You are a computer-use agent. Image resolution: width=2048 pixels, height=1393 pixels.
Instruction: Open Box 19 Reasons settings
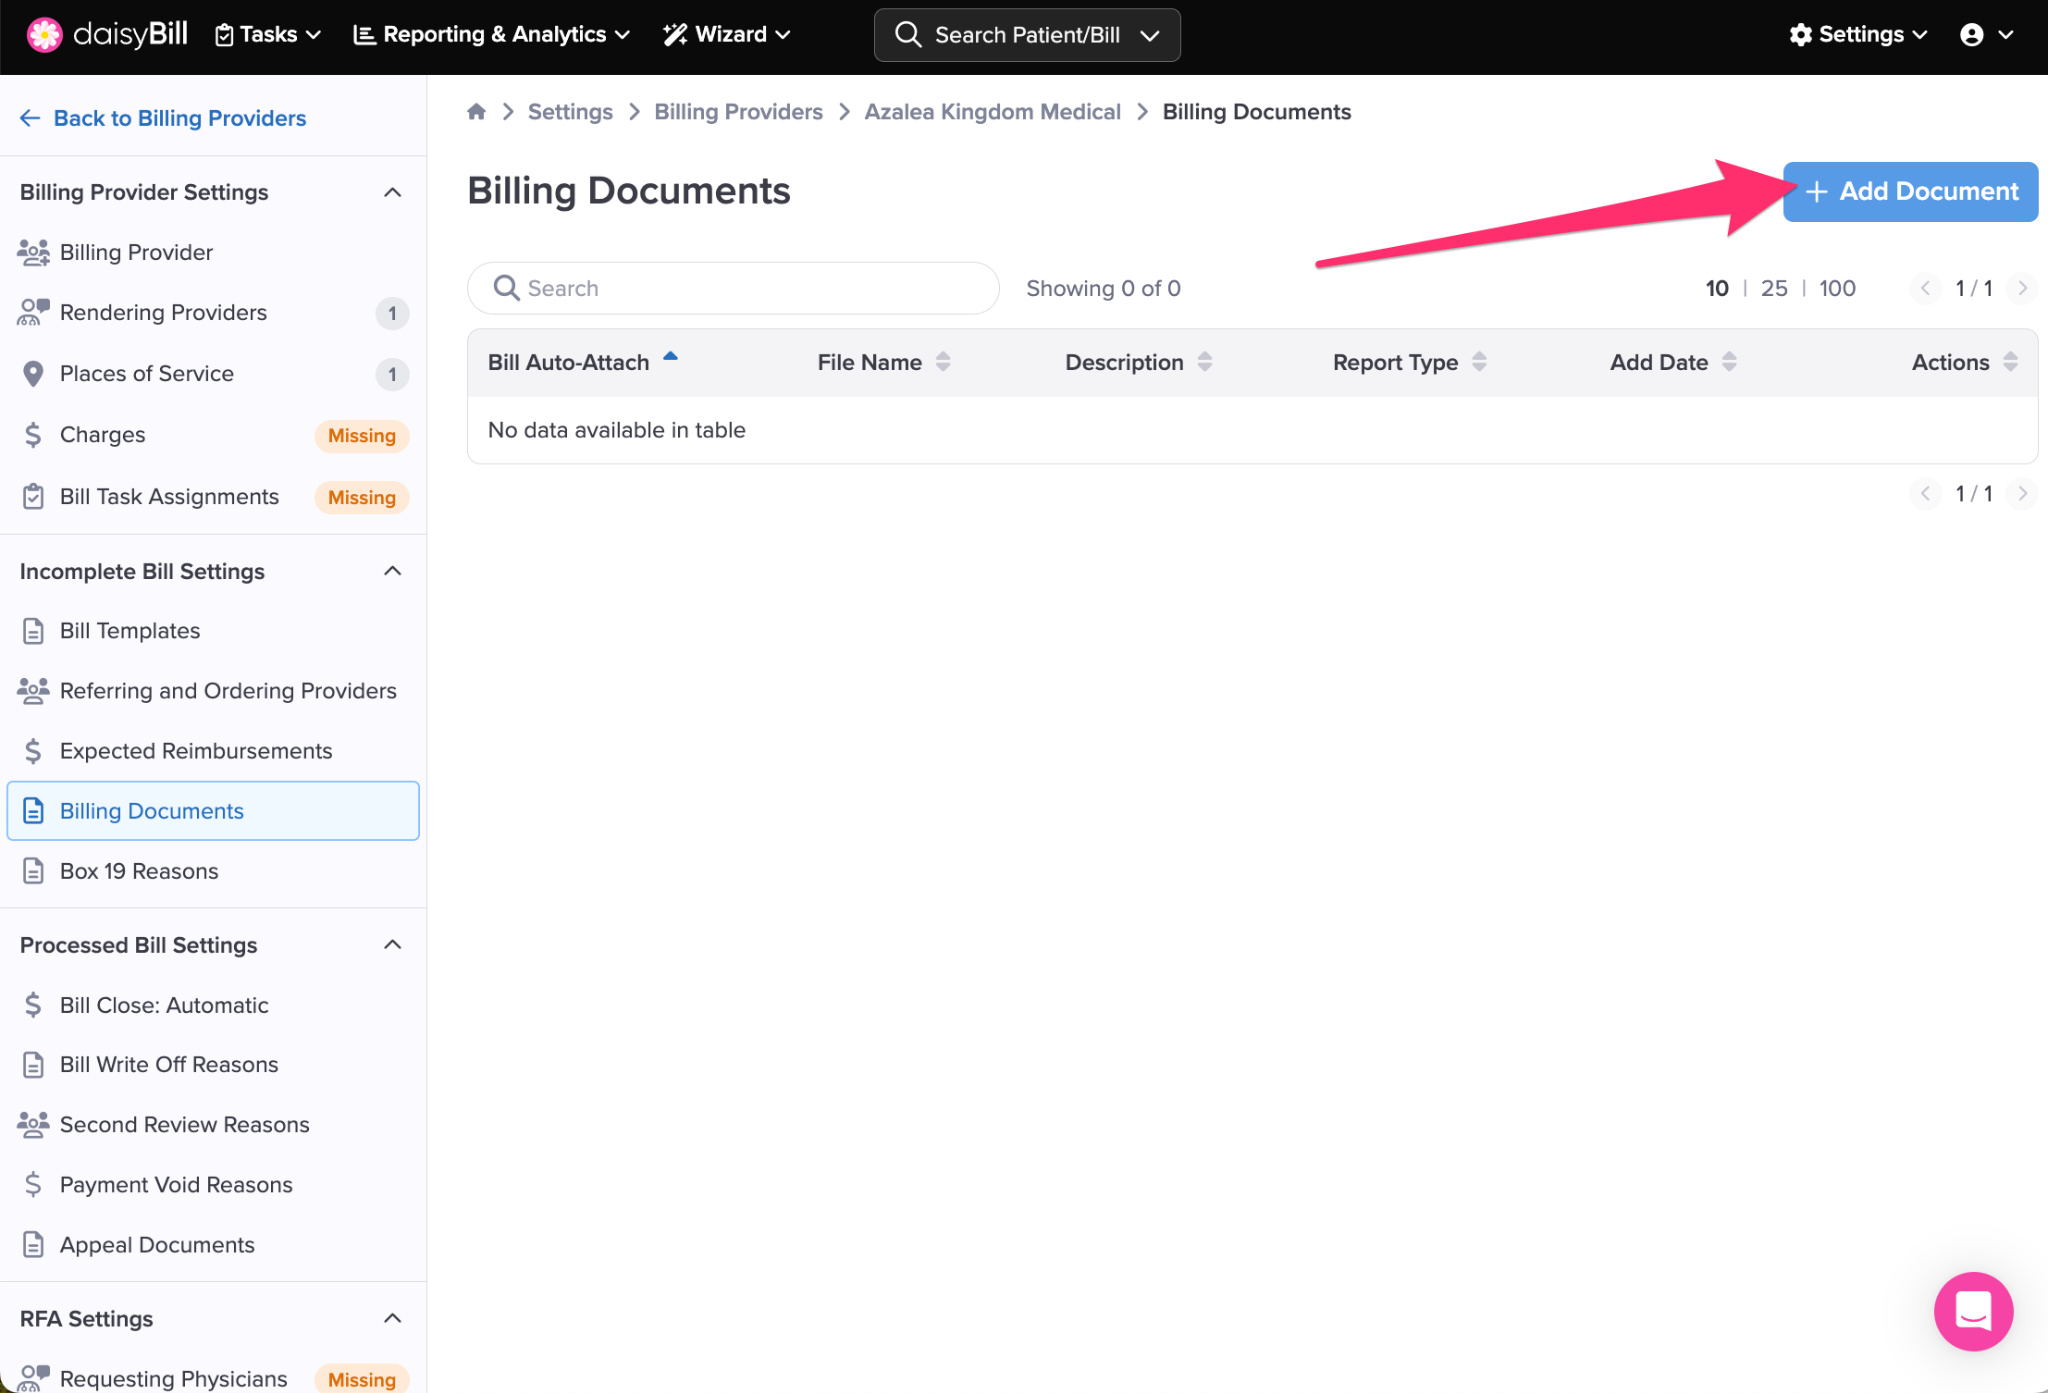click(138, 871)
